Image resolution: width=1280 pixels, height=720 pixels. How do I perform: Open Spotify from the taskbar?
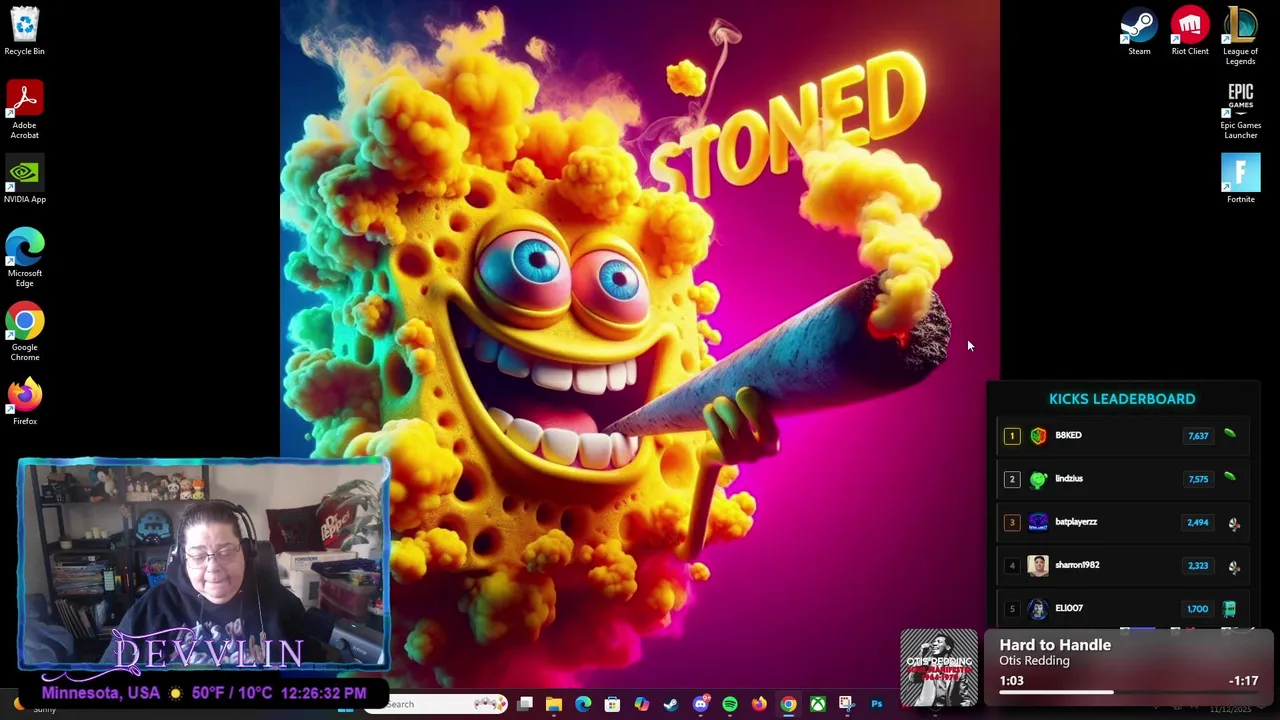730,704
